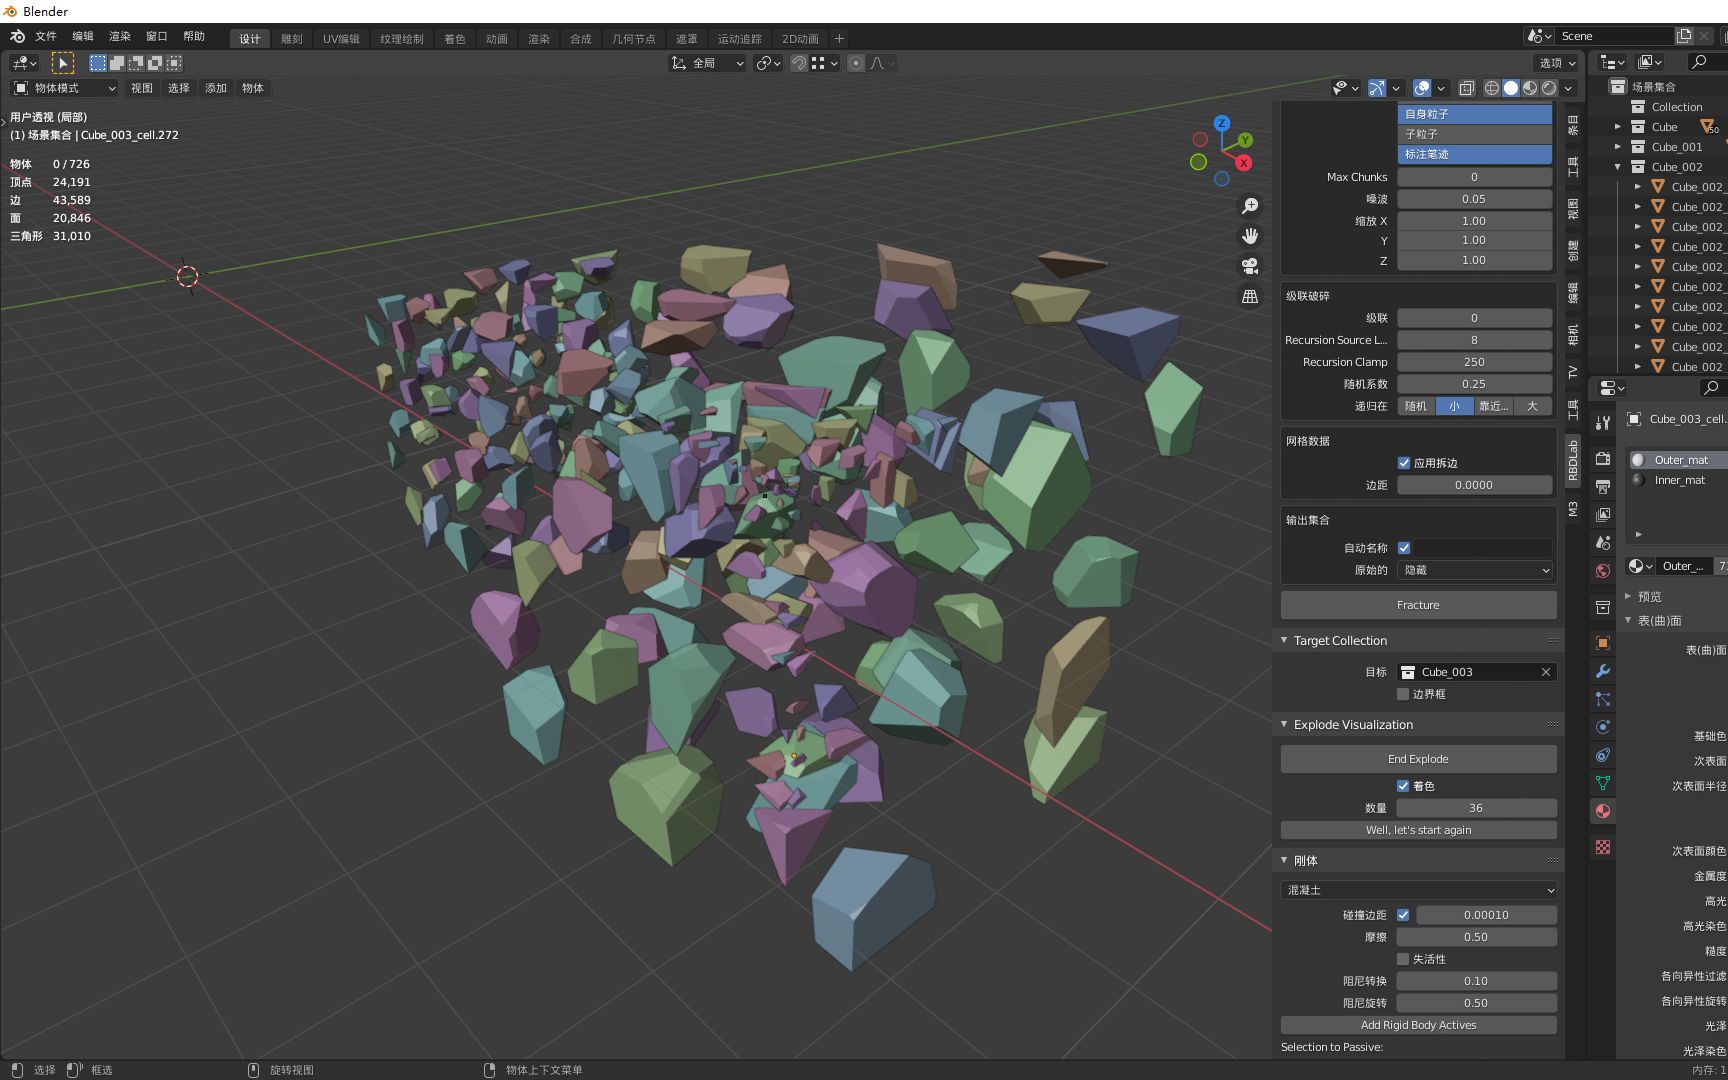Click the zoom magnifier icon in viewport

(1249, 204)
